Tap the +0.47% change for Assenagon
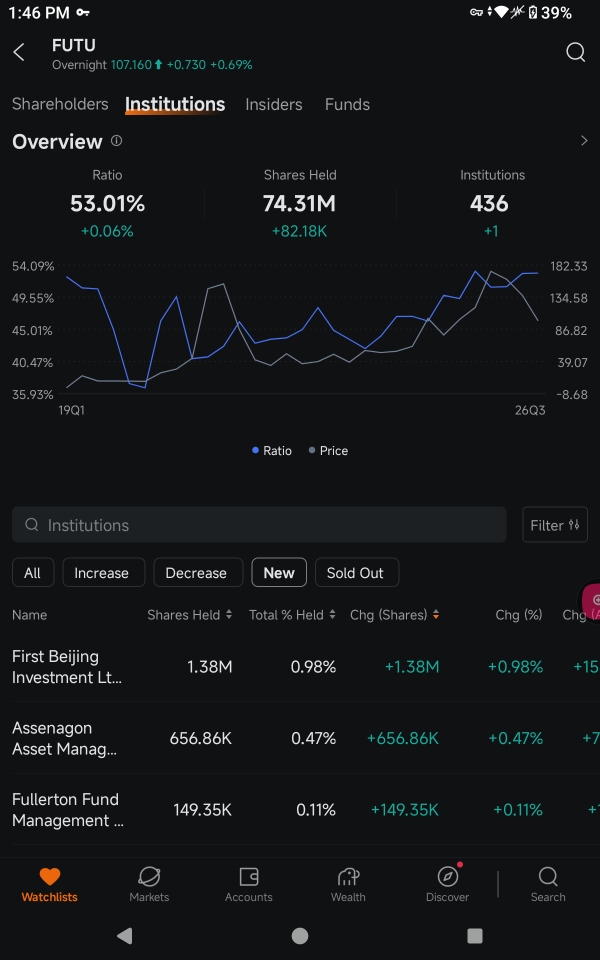The width and height of the screenshot is (600, 960). point(516,738)
